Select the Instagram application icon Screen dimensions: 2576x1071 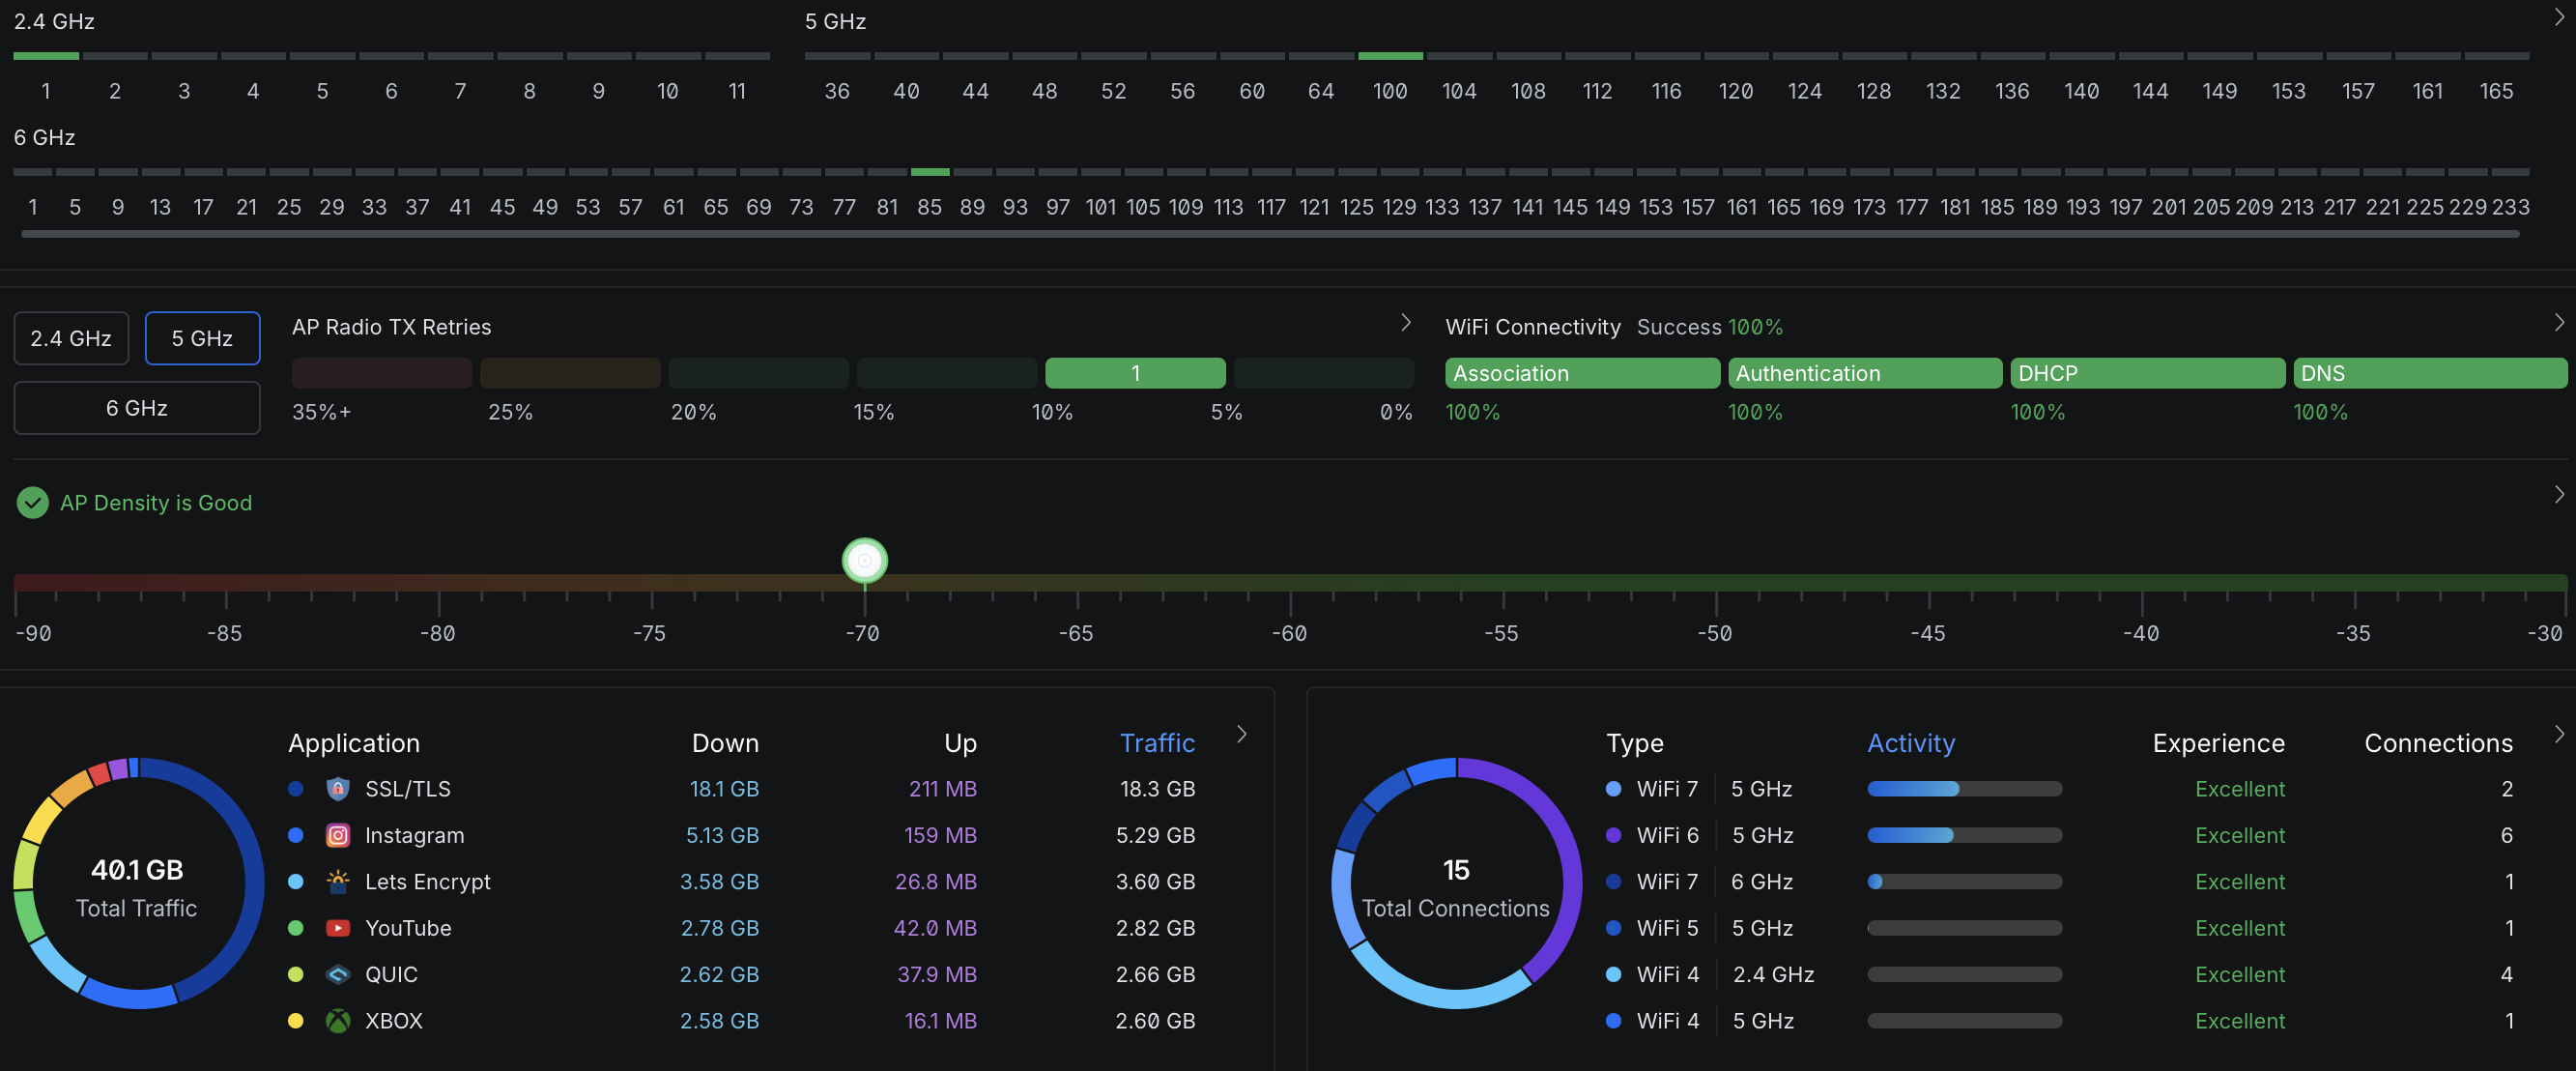pyautogui.click(x=338, y=835)
